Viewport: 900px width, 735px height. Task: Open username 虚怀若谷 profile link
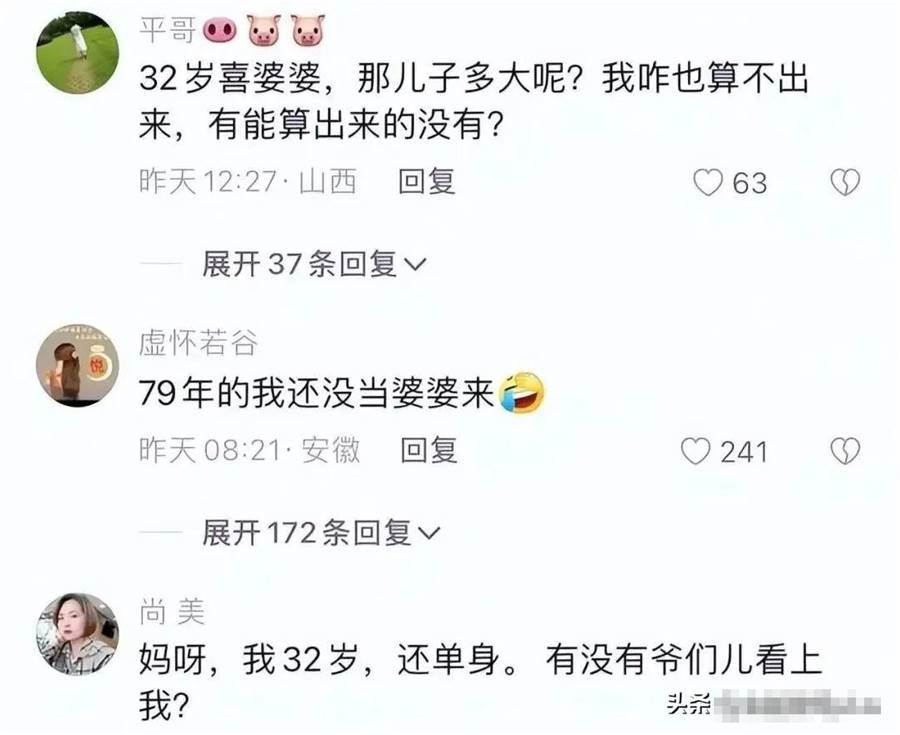point(198,343)
